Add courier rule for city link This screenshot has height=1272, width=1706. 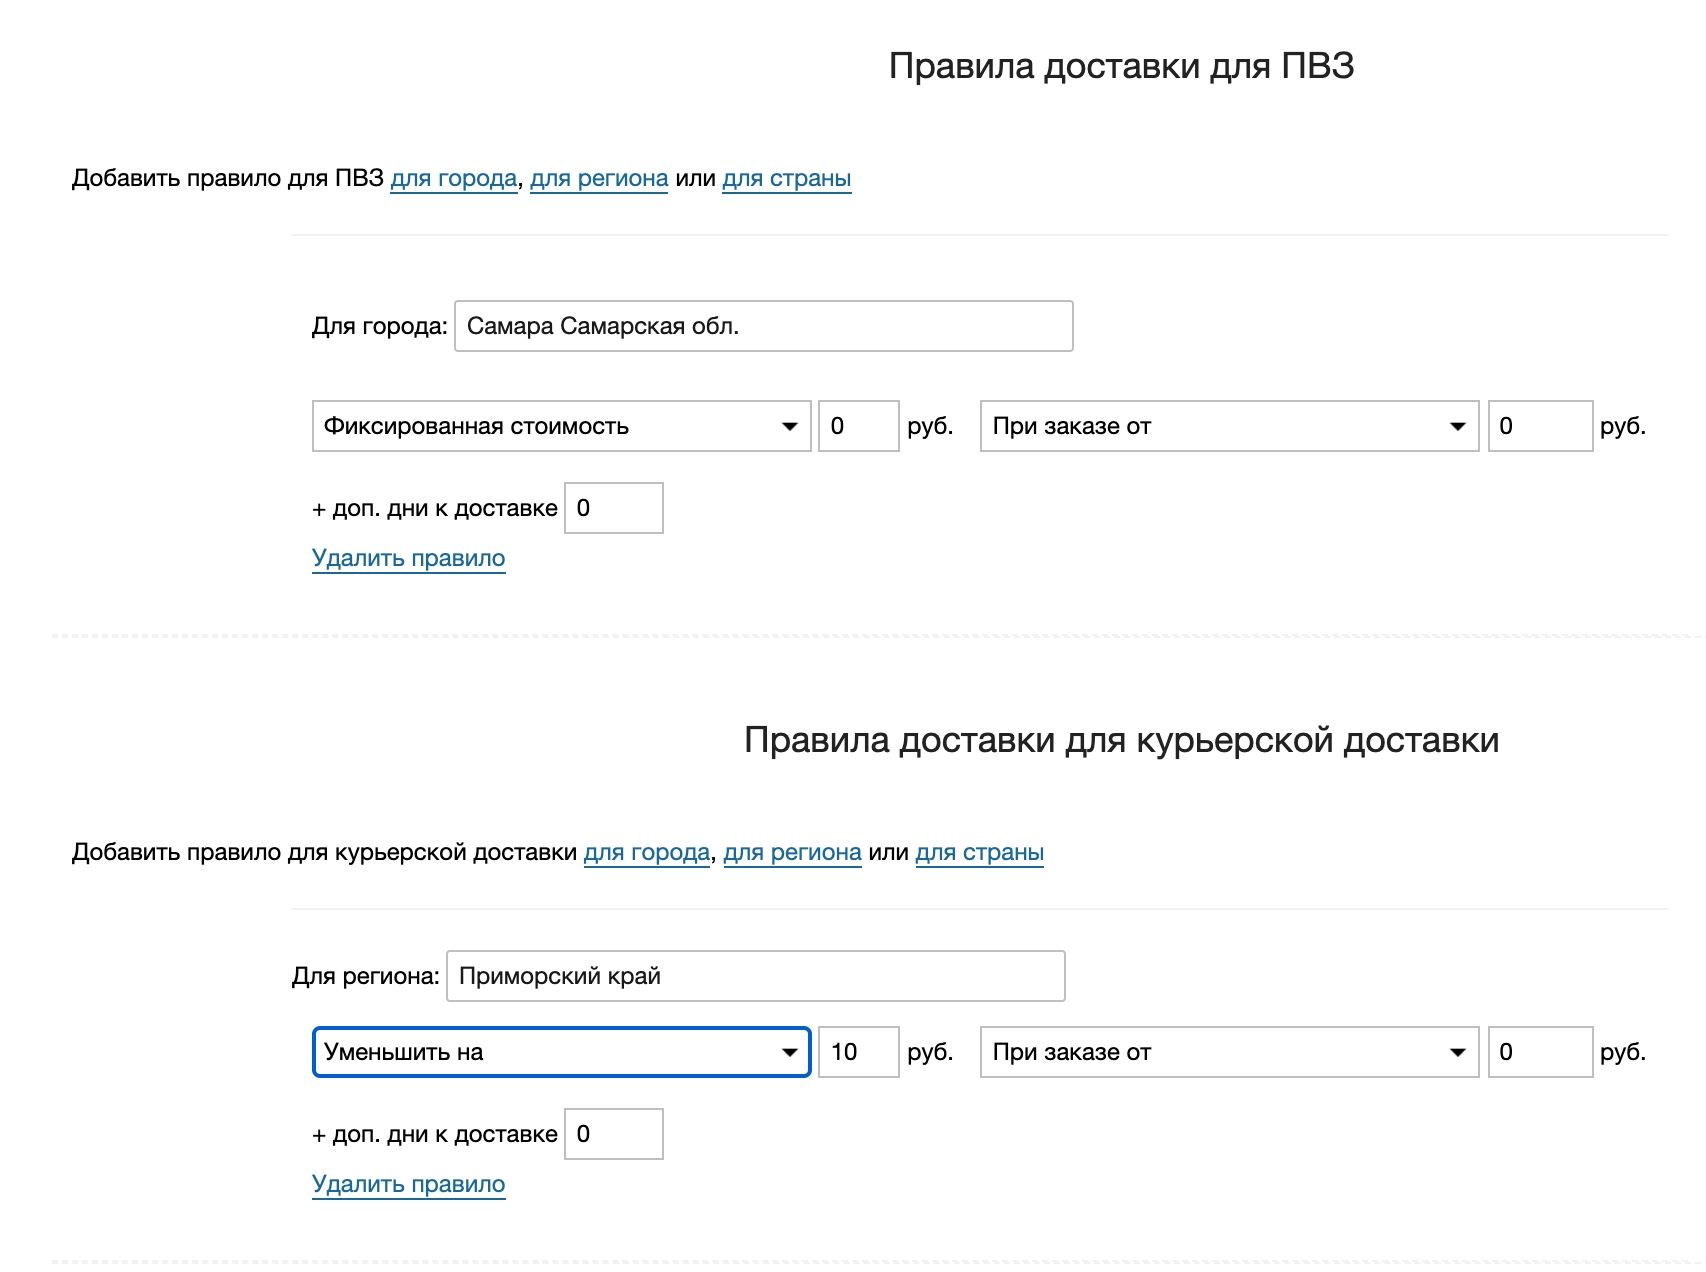coord(646,853)
